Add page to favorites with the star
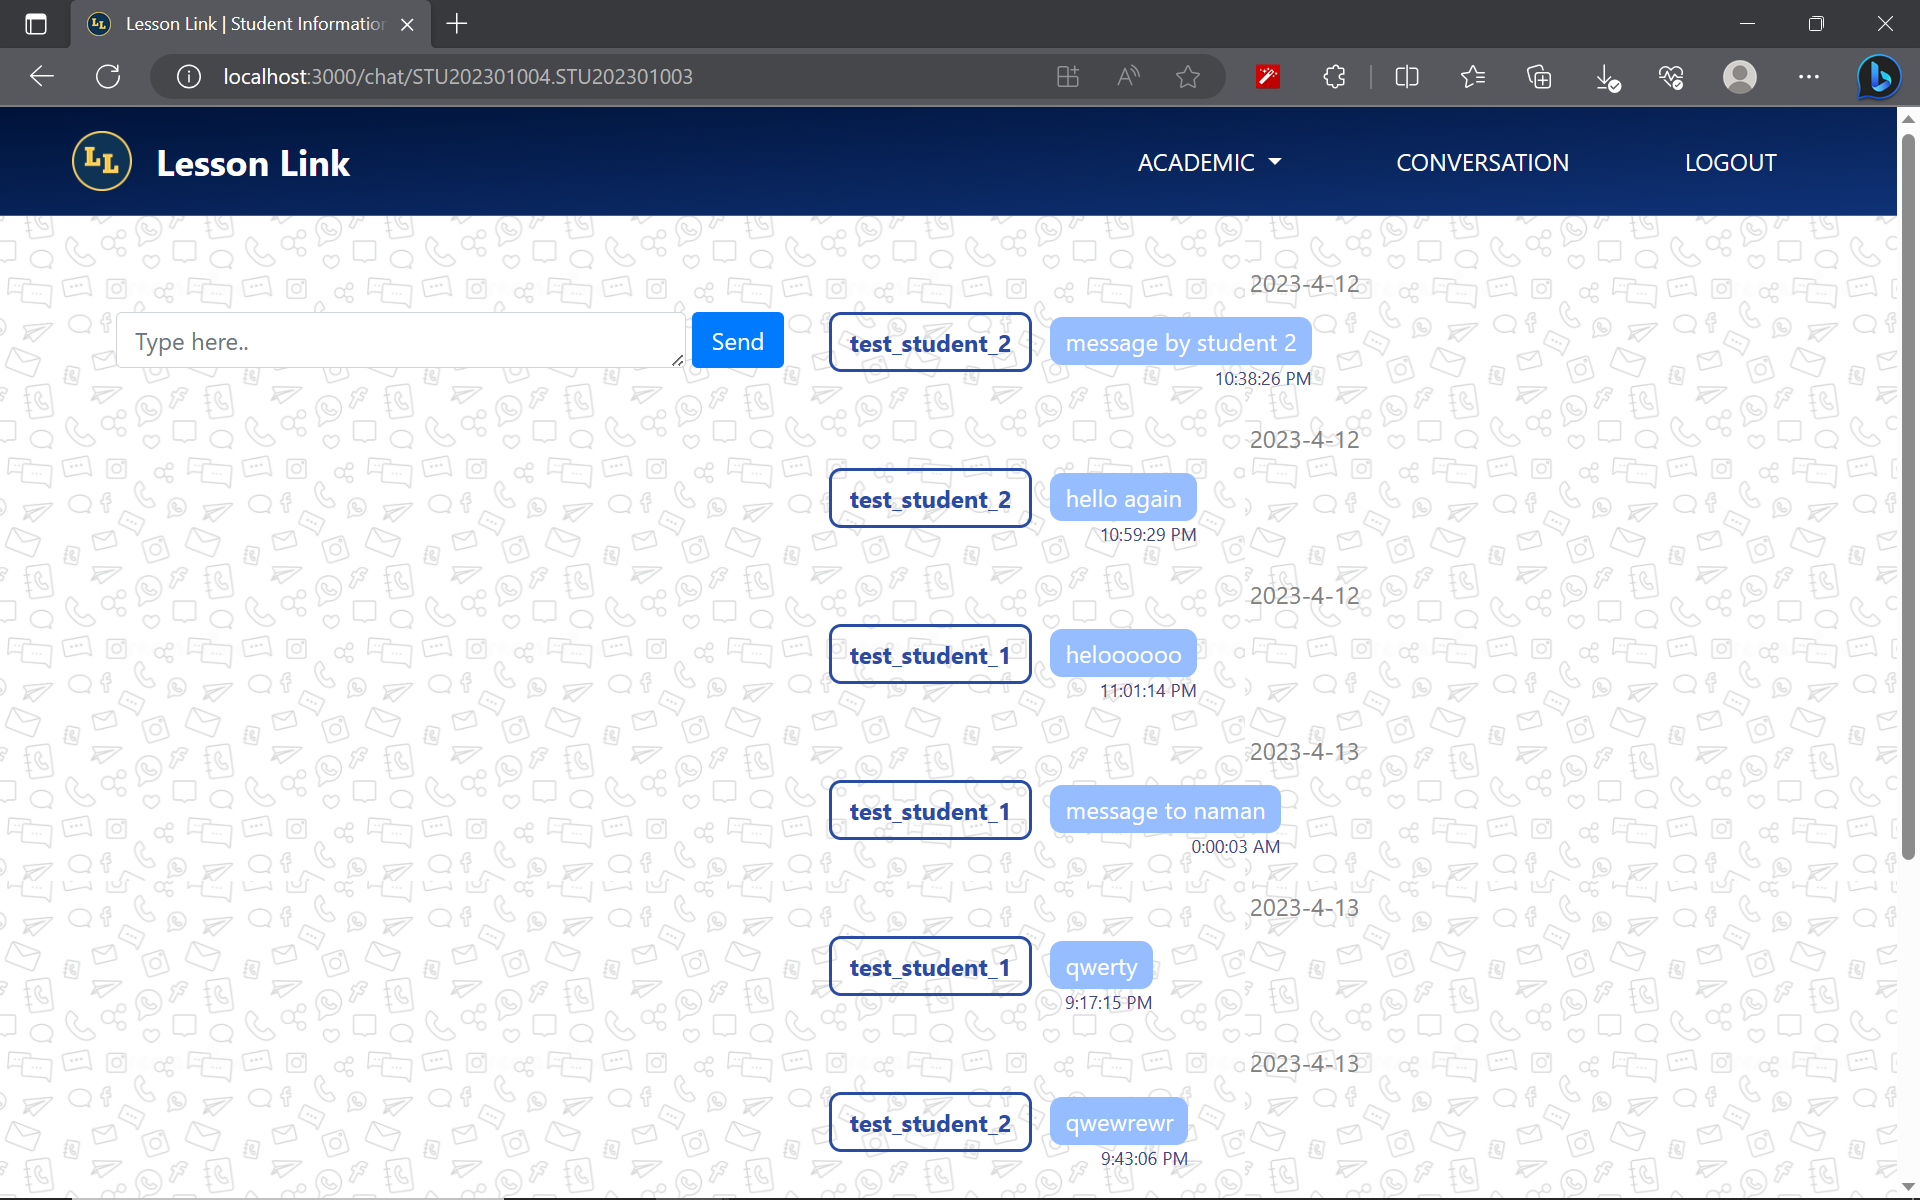The height and width of the screenshot is (1200, 1920). [1188, 76]
